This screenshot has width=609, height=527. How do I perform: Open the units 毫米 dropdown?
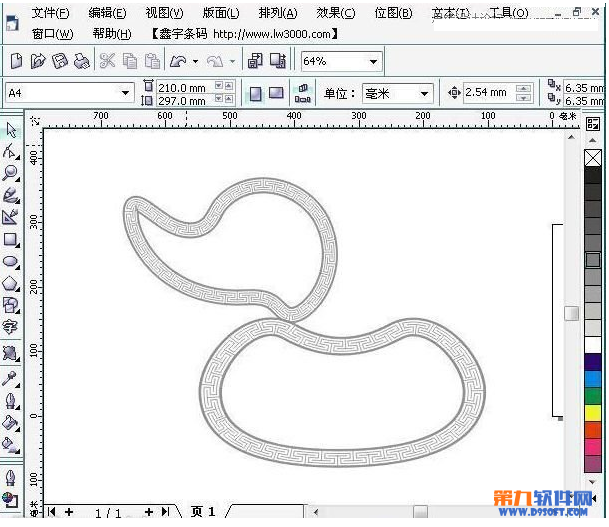(x=425, y=94)
